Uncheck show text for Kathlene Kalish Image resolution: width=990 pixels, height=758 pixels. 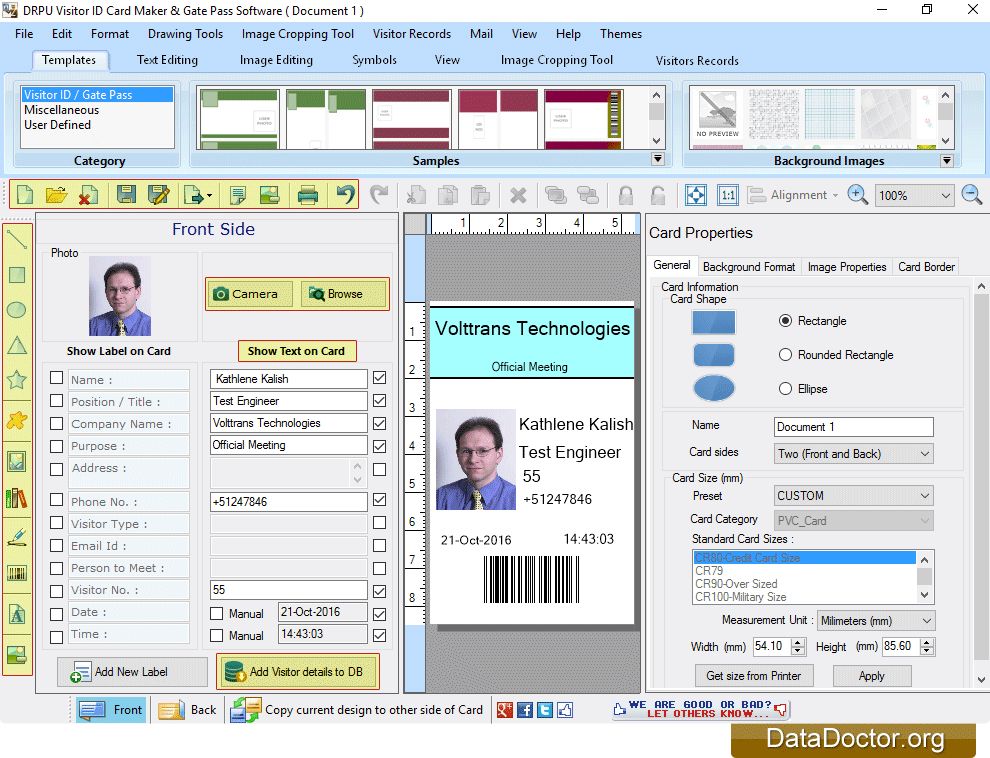click(x=379, y=377)
